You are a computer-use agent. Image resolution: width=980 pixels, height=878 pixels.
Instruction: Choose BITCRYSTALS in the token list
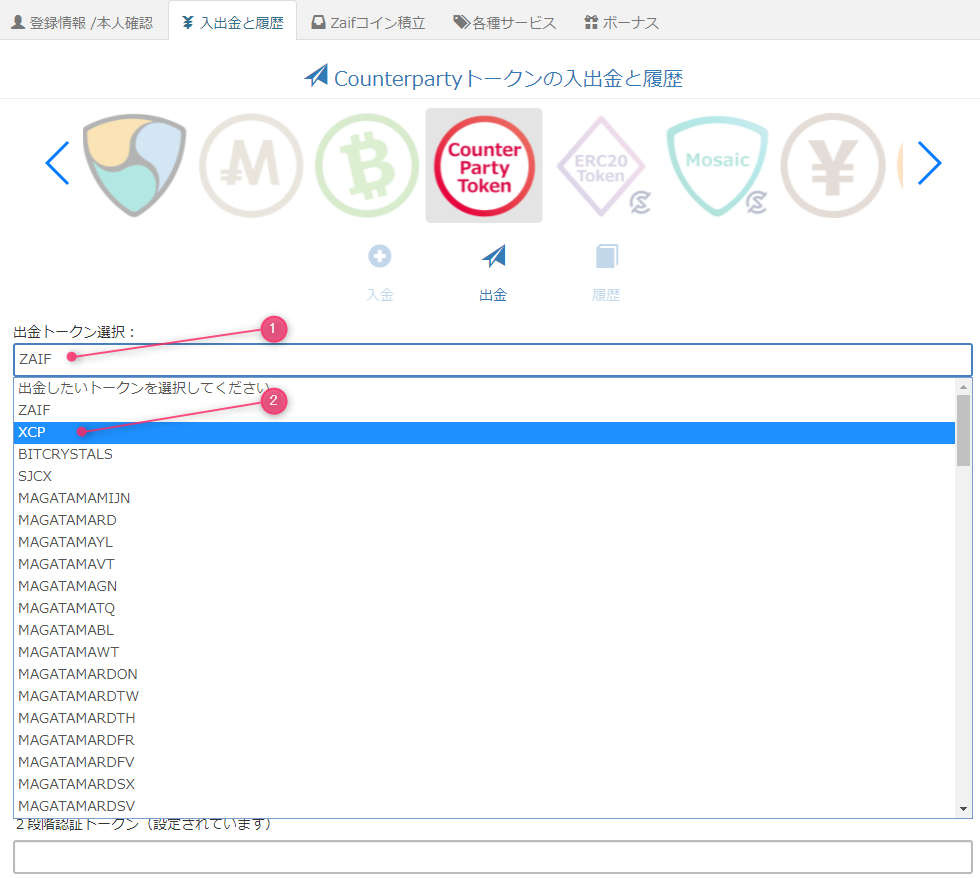point(484,454)
